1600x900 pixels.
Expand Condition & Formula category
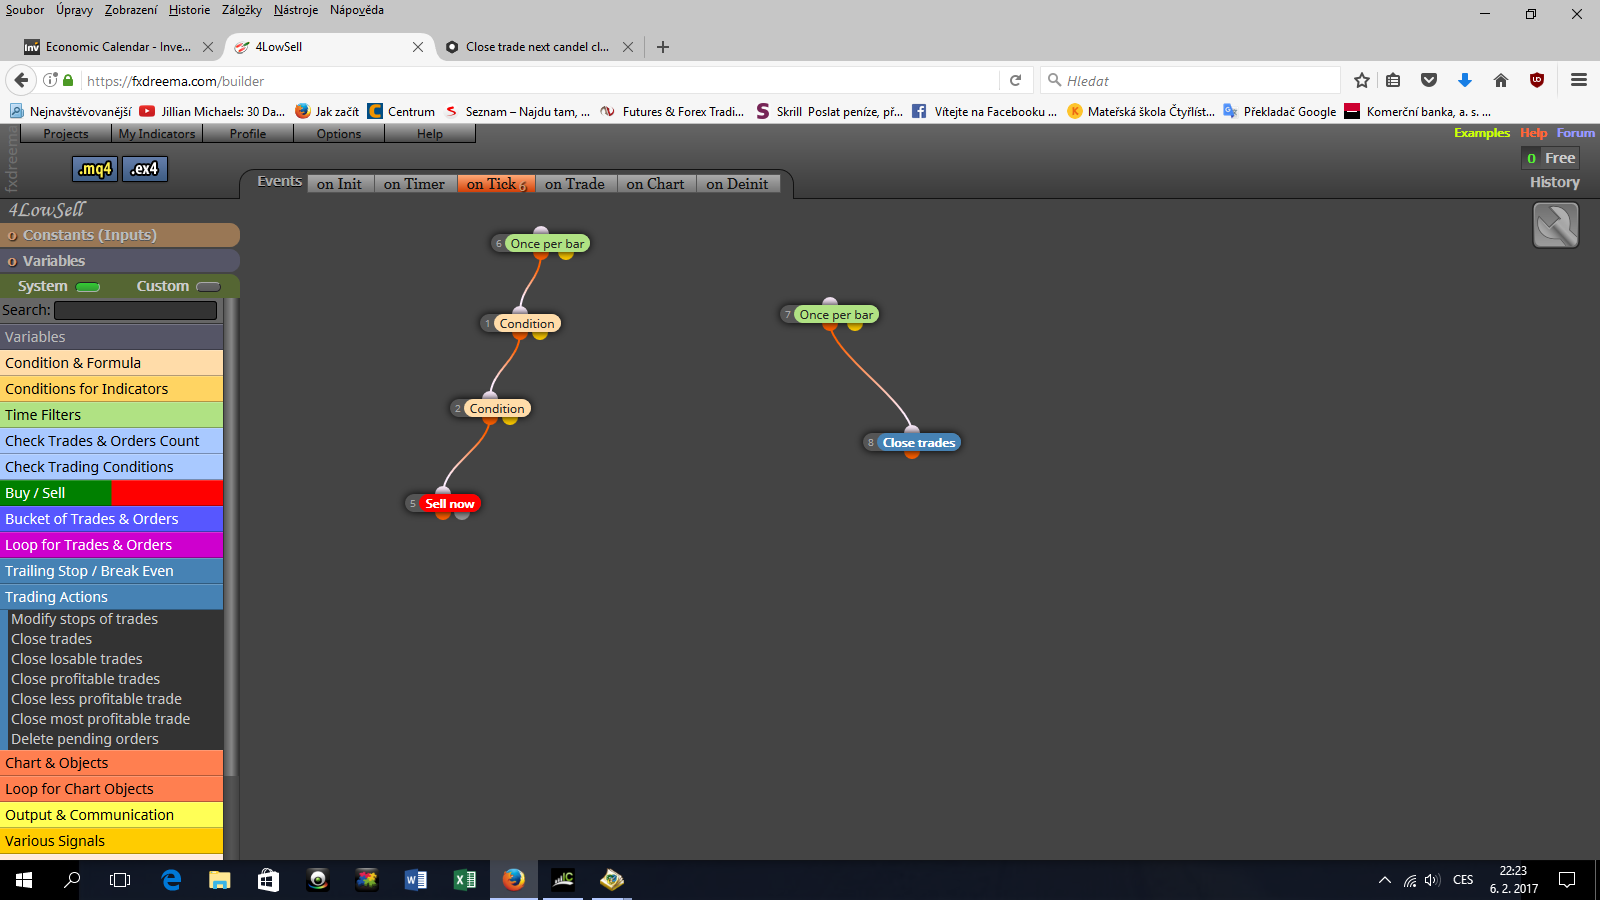click(x=111, y=363)
